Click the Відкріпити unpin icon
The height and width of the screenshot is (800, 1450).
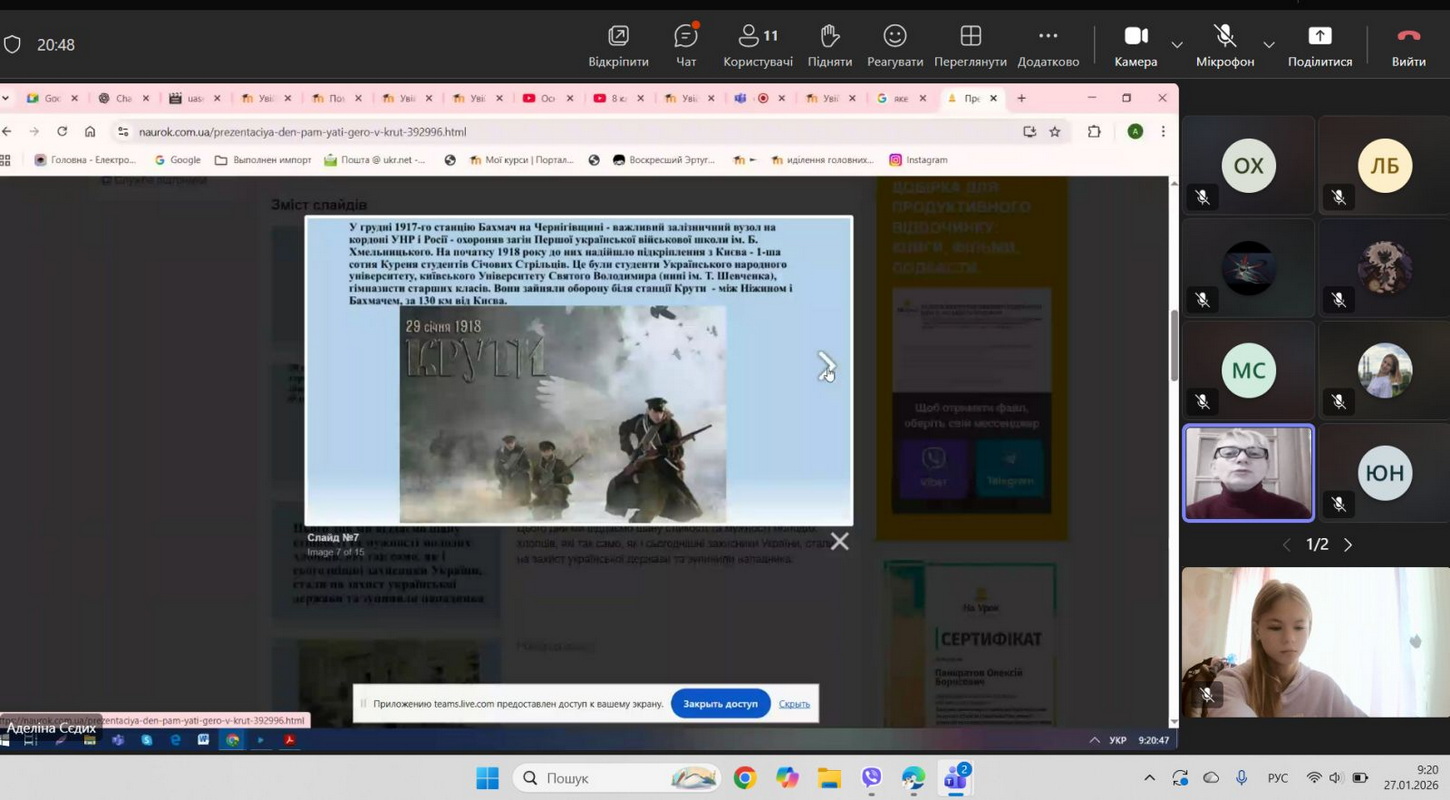(x=618, y=45)
